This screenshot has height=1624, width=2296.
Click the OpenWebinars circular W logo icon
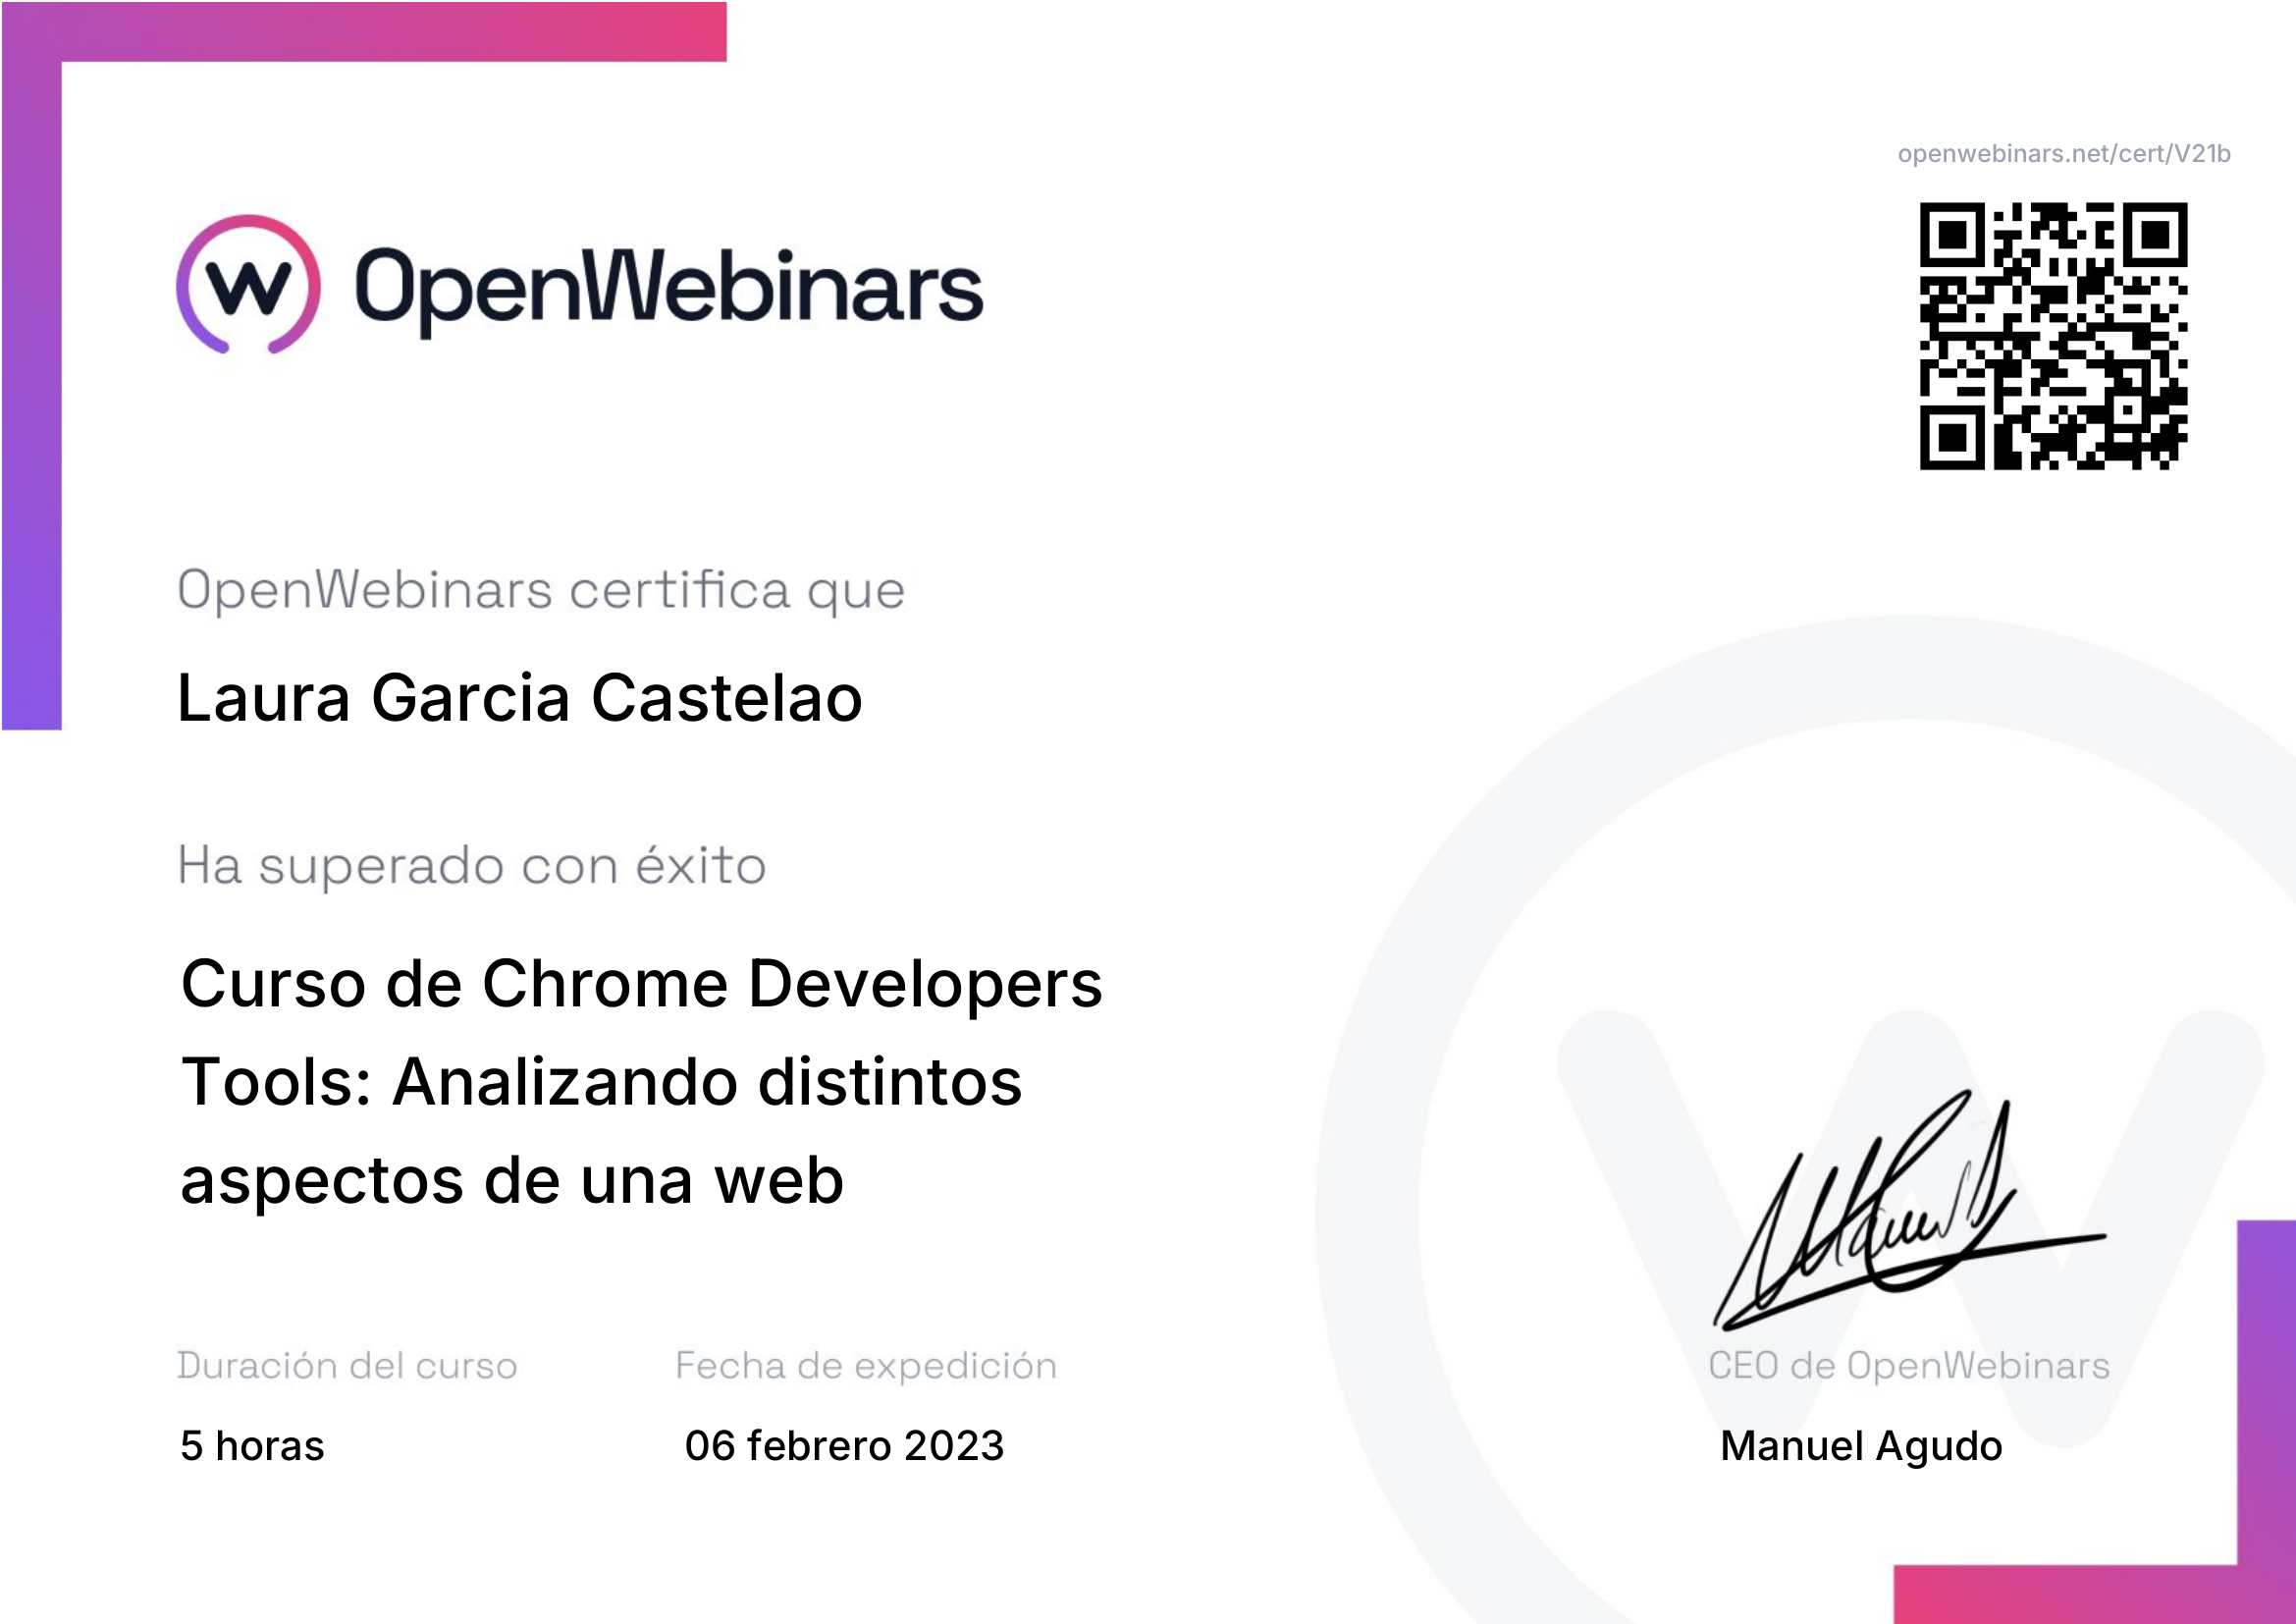pos(249,285)
